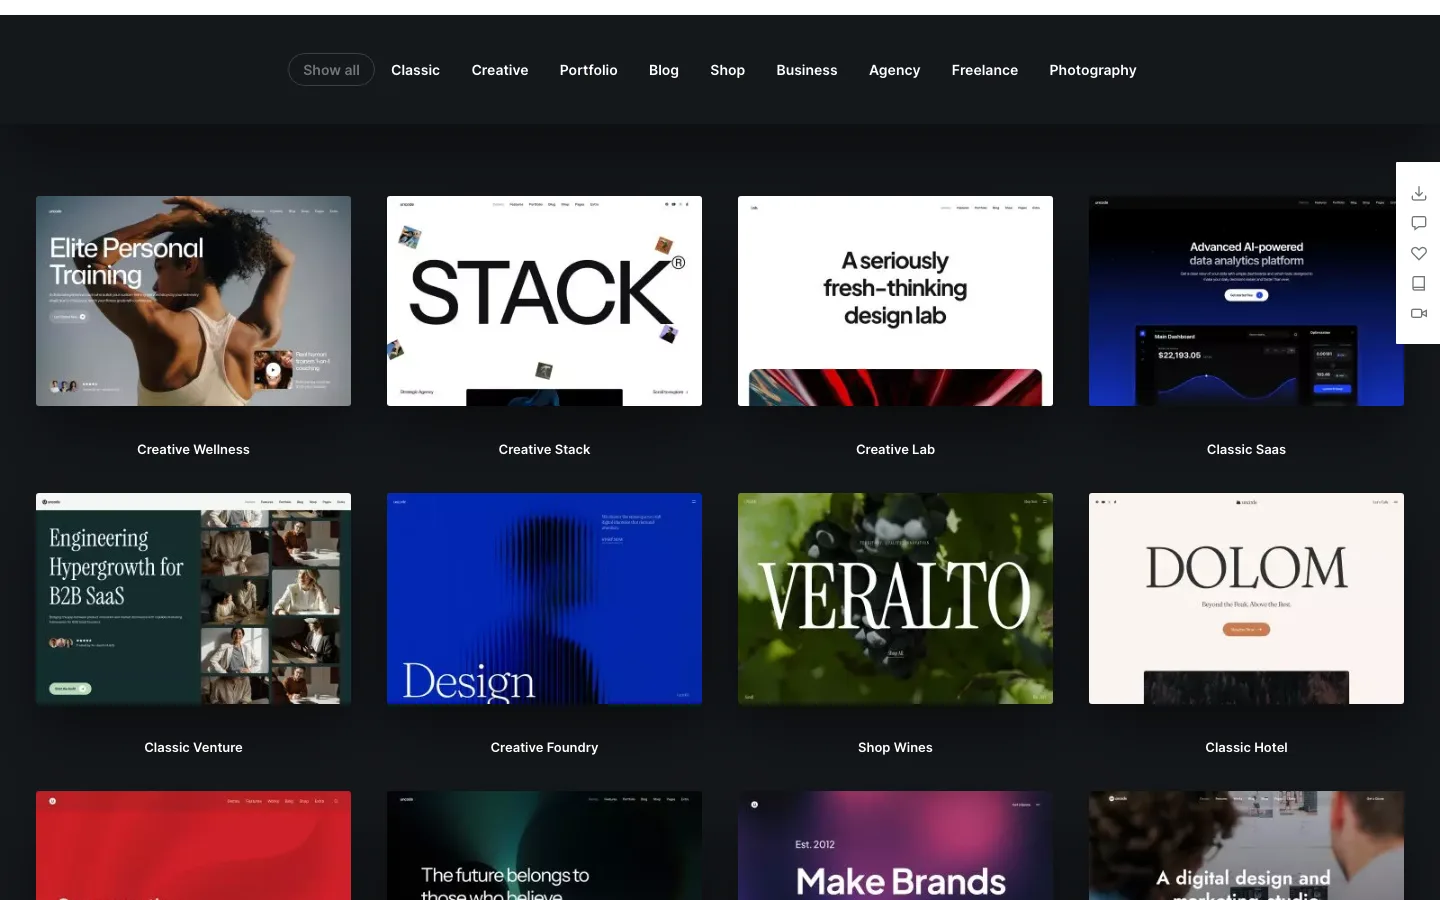Filter by Photography category

coord(1093,70)
